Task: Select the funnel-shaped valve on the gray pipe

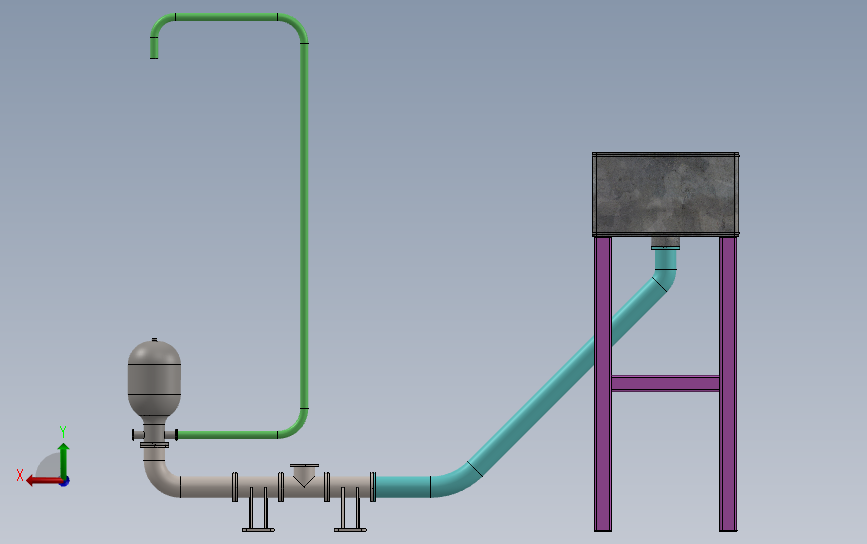Action: click(304, 475)
